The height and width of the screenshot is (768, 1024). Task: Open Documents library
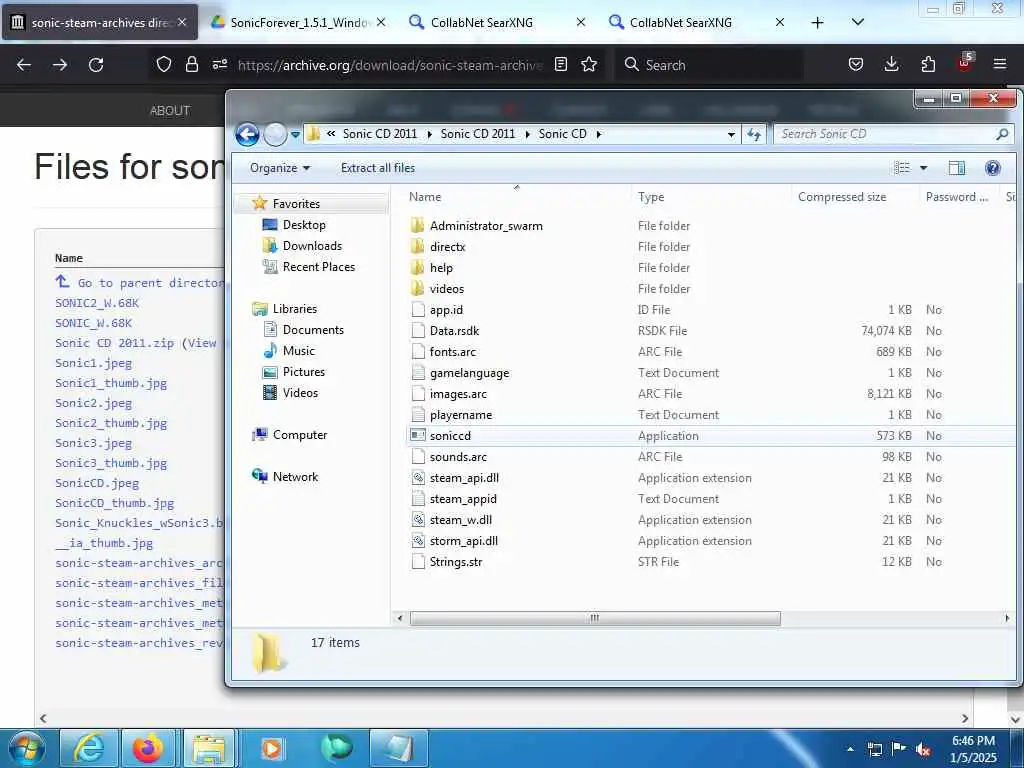[x=313, y=330]
